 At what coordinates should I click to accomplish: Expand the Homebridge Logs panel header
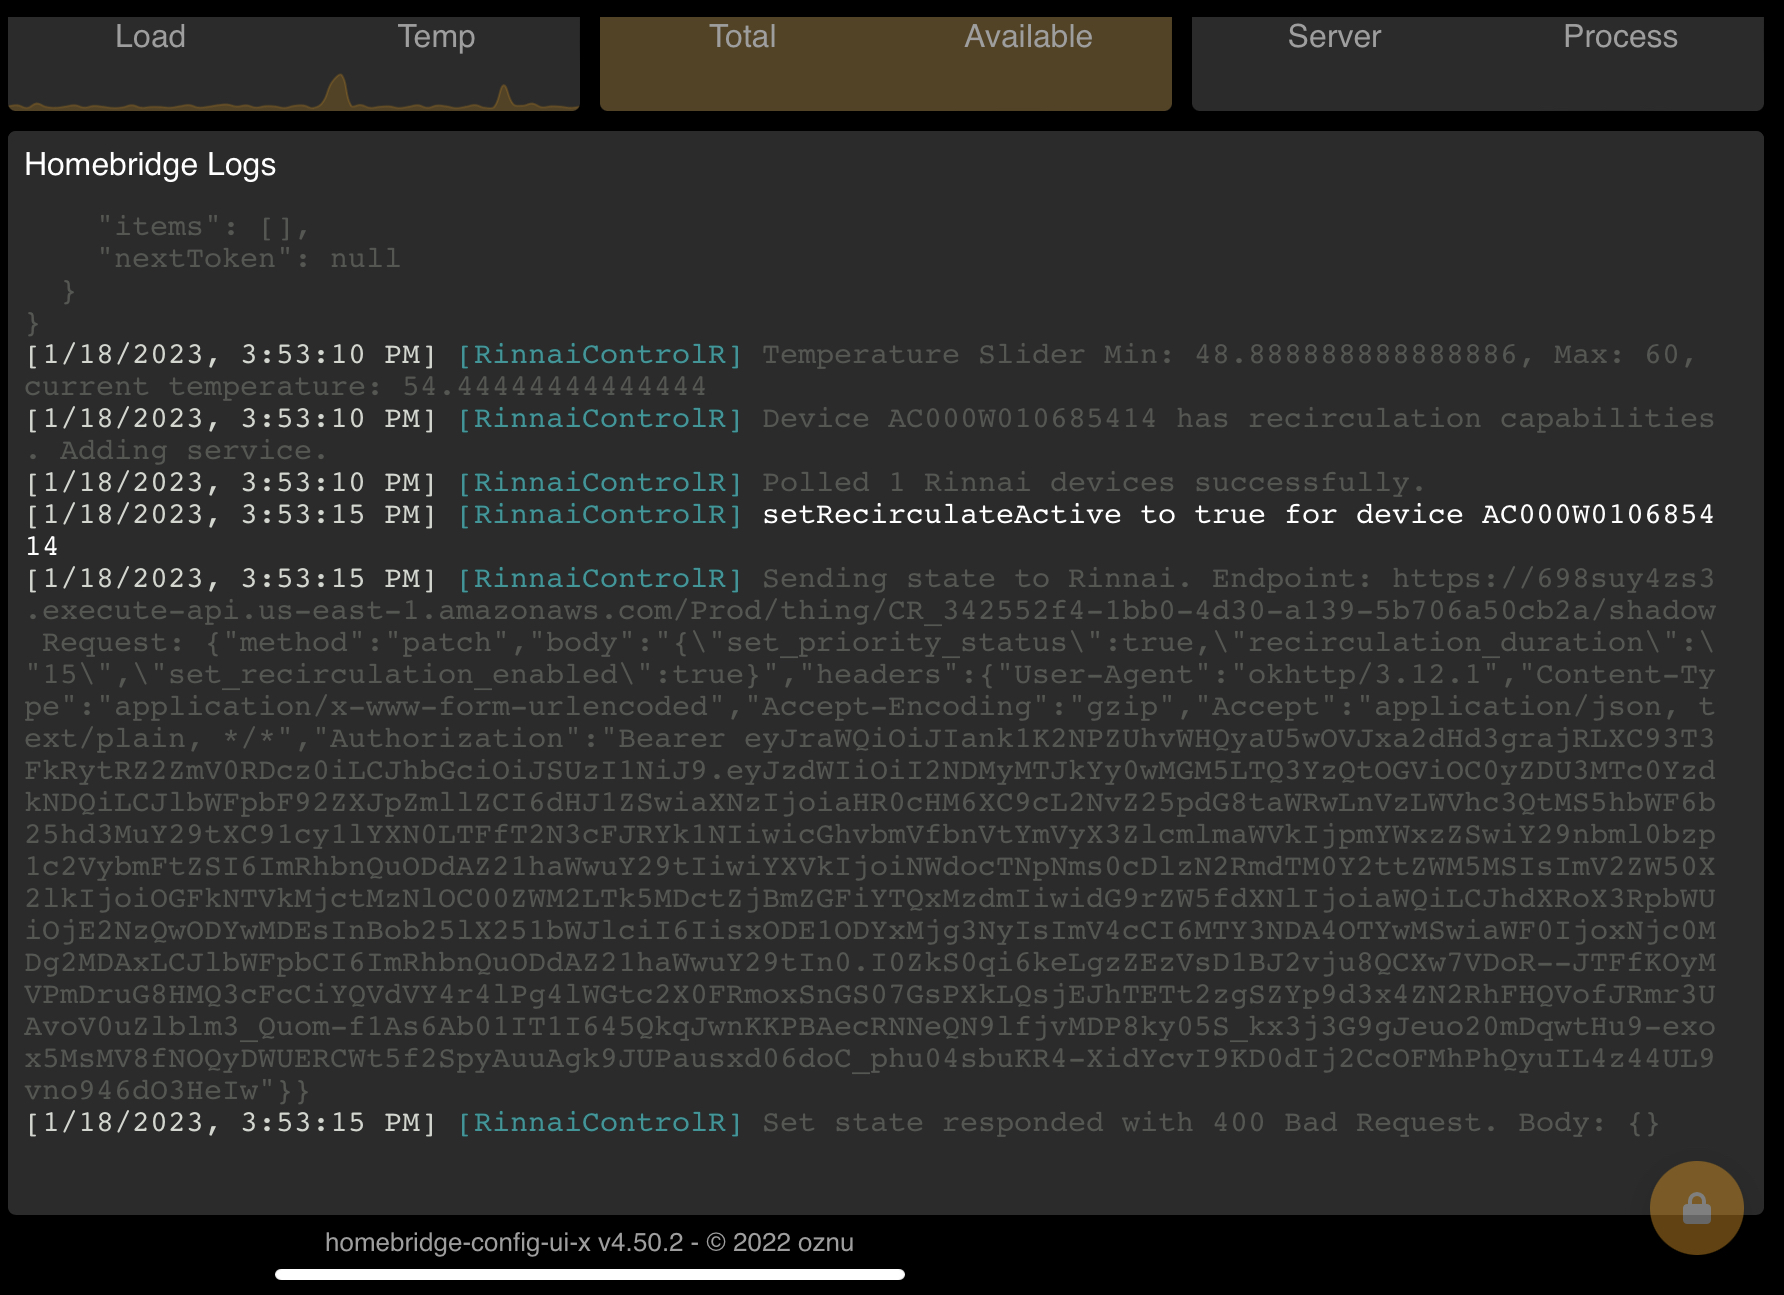coord(150,165)
